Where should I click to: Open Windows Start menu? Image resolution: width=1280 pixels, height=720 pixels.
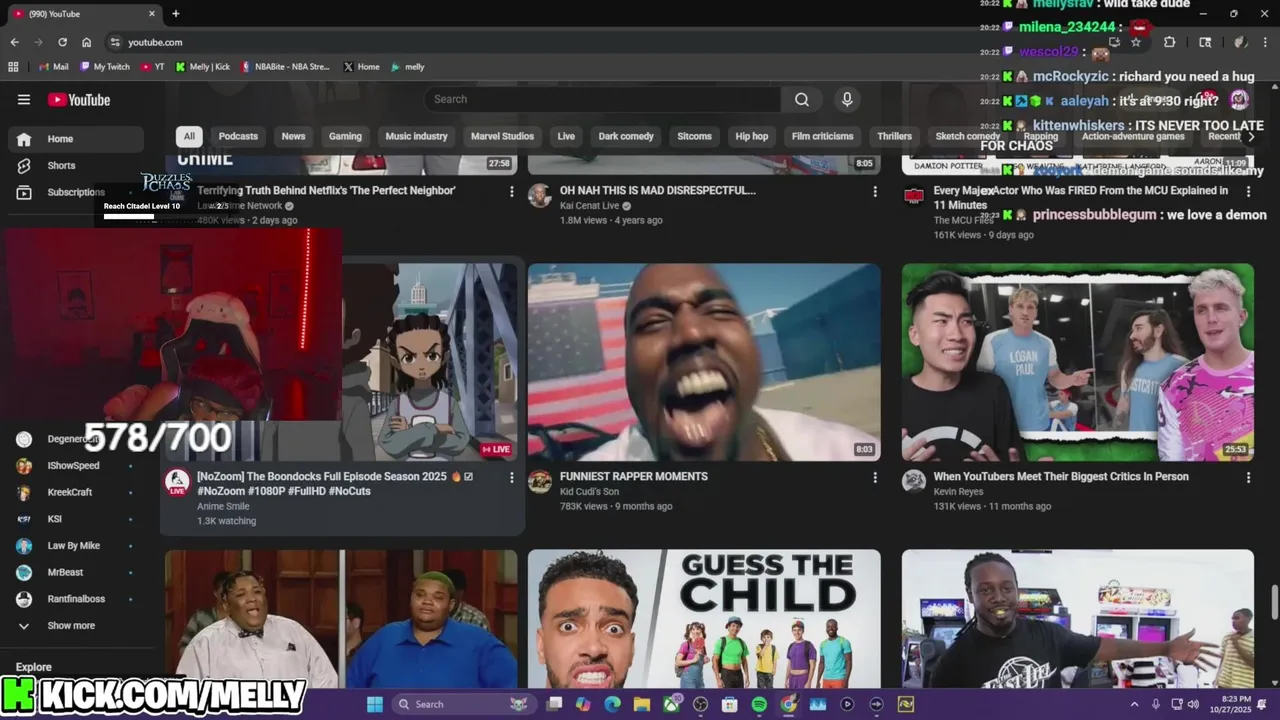coord(375,704)
